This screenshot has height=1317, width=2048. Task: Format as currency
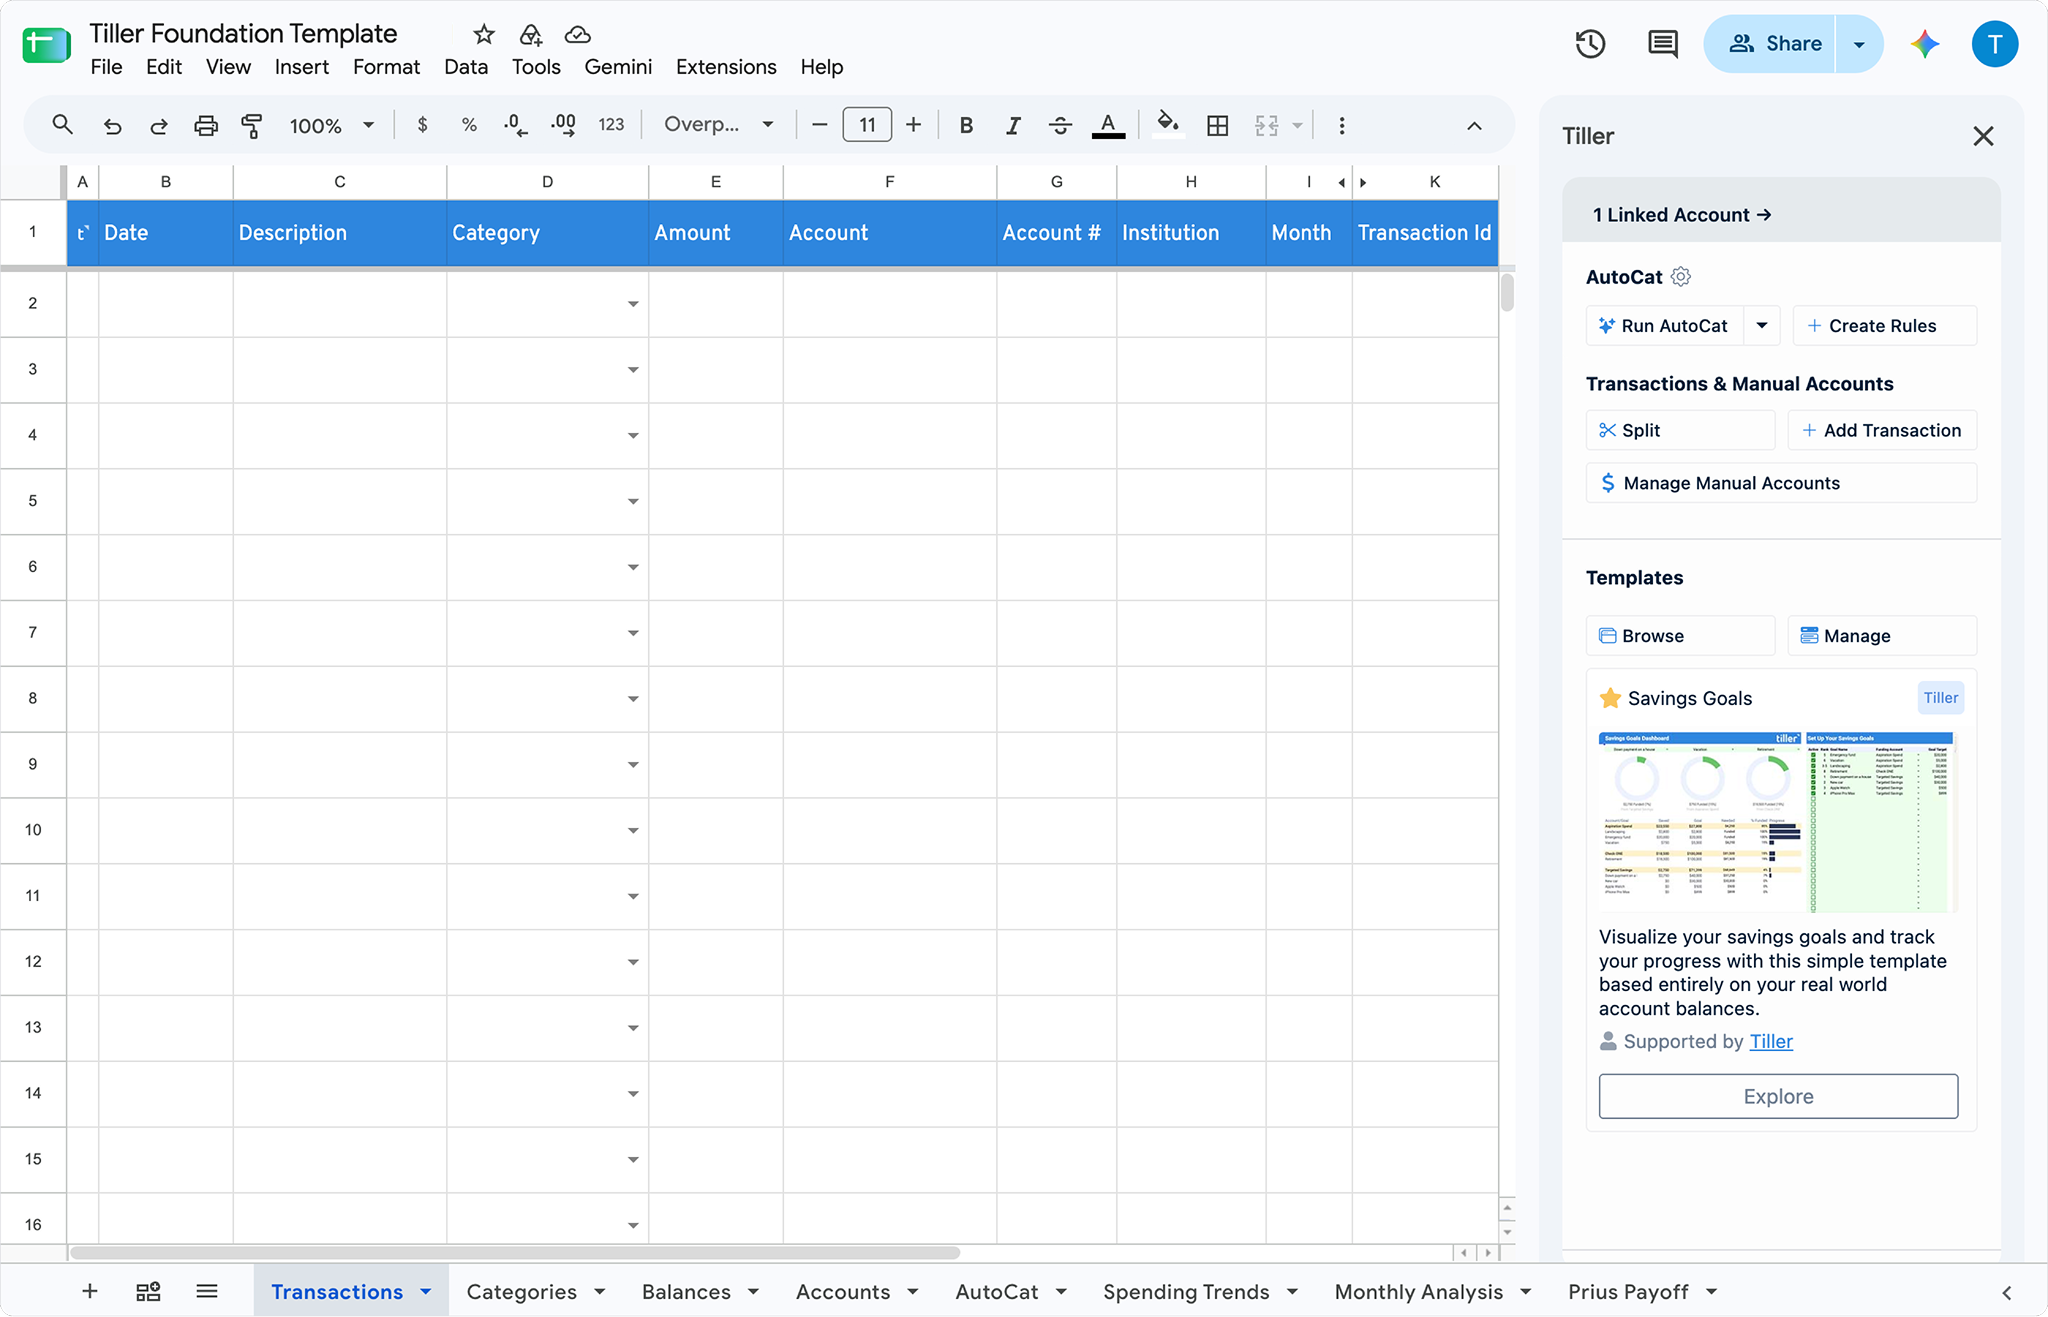(423, 125)
